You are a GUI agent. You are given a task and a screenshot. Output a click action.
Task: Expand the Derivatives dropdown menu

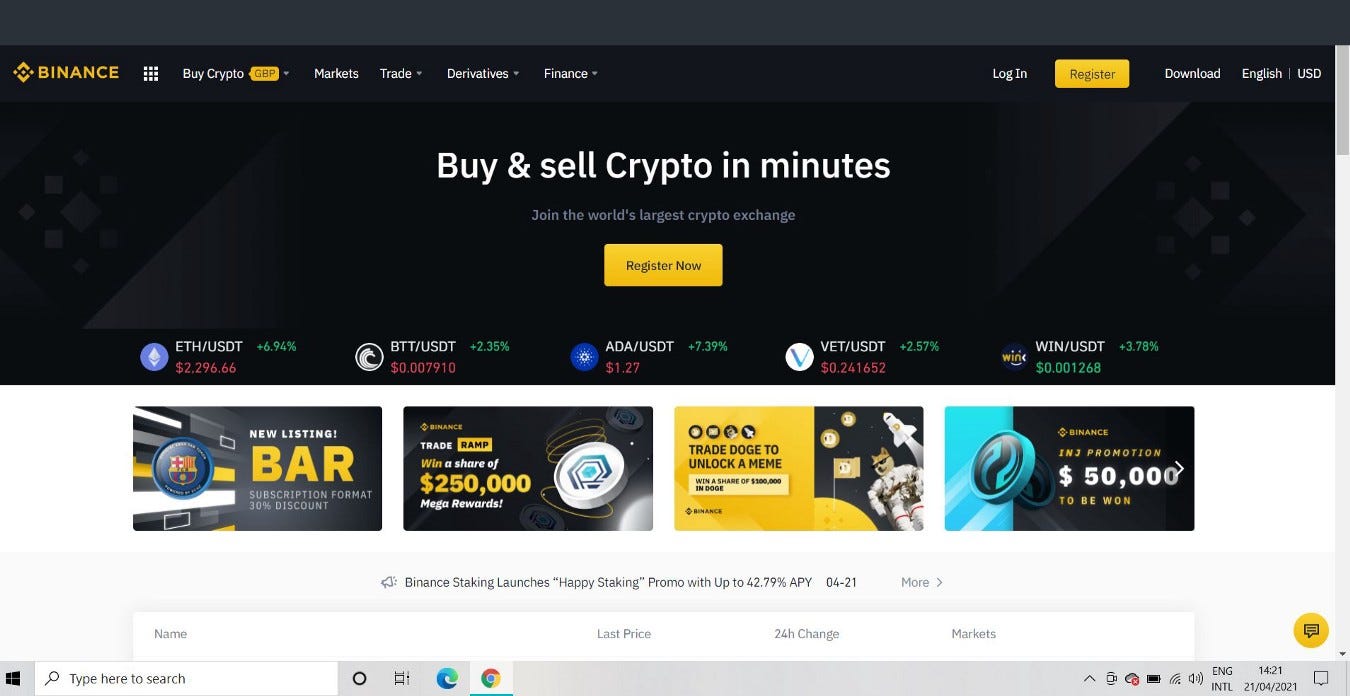tap(483, 73)
